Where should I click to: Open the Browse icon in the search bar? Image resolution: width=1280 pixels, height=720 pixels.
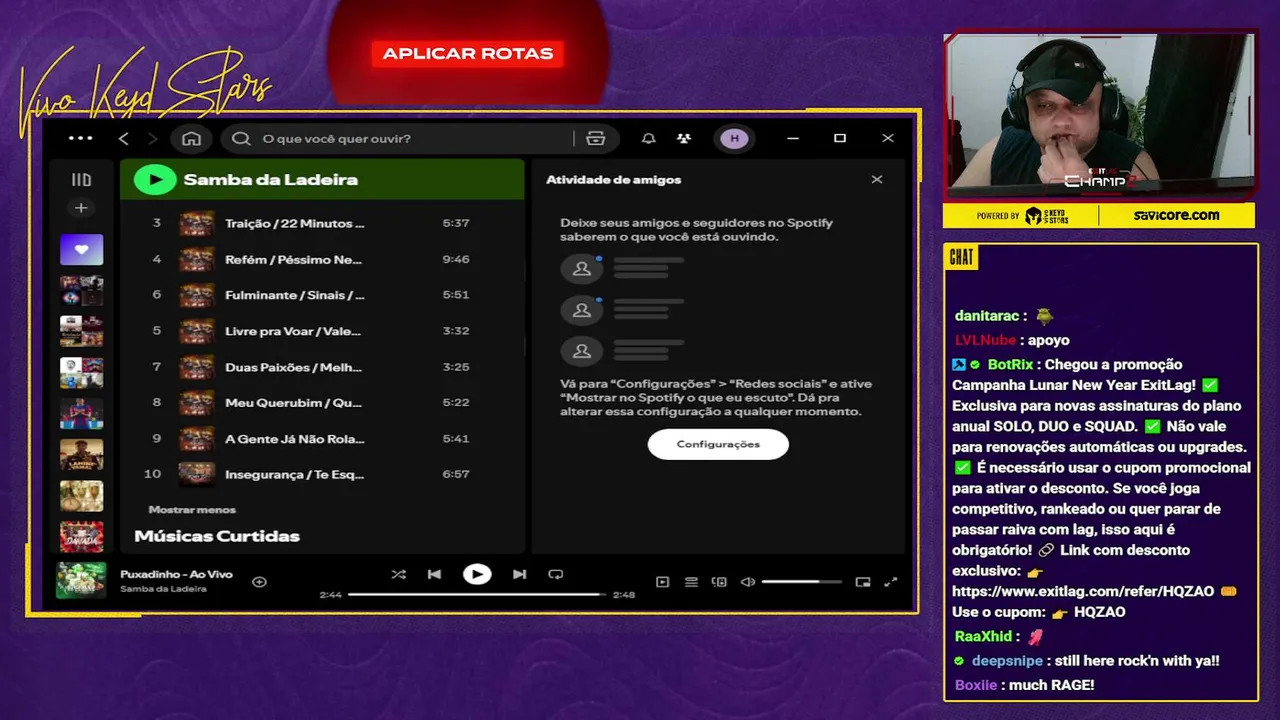596,138
